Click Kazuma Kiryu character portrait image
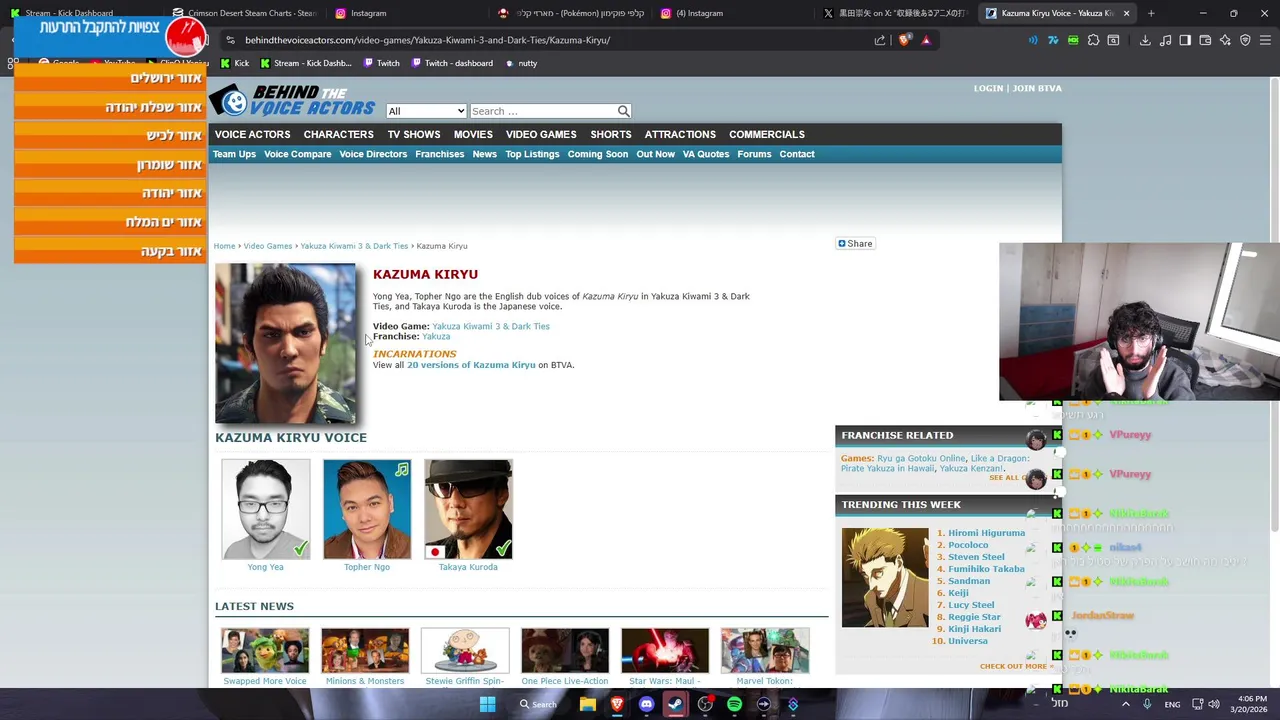This screenshot has height=720, width=1280. (x=285, y=344)
